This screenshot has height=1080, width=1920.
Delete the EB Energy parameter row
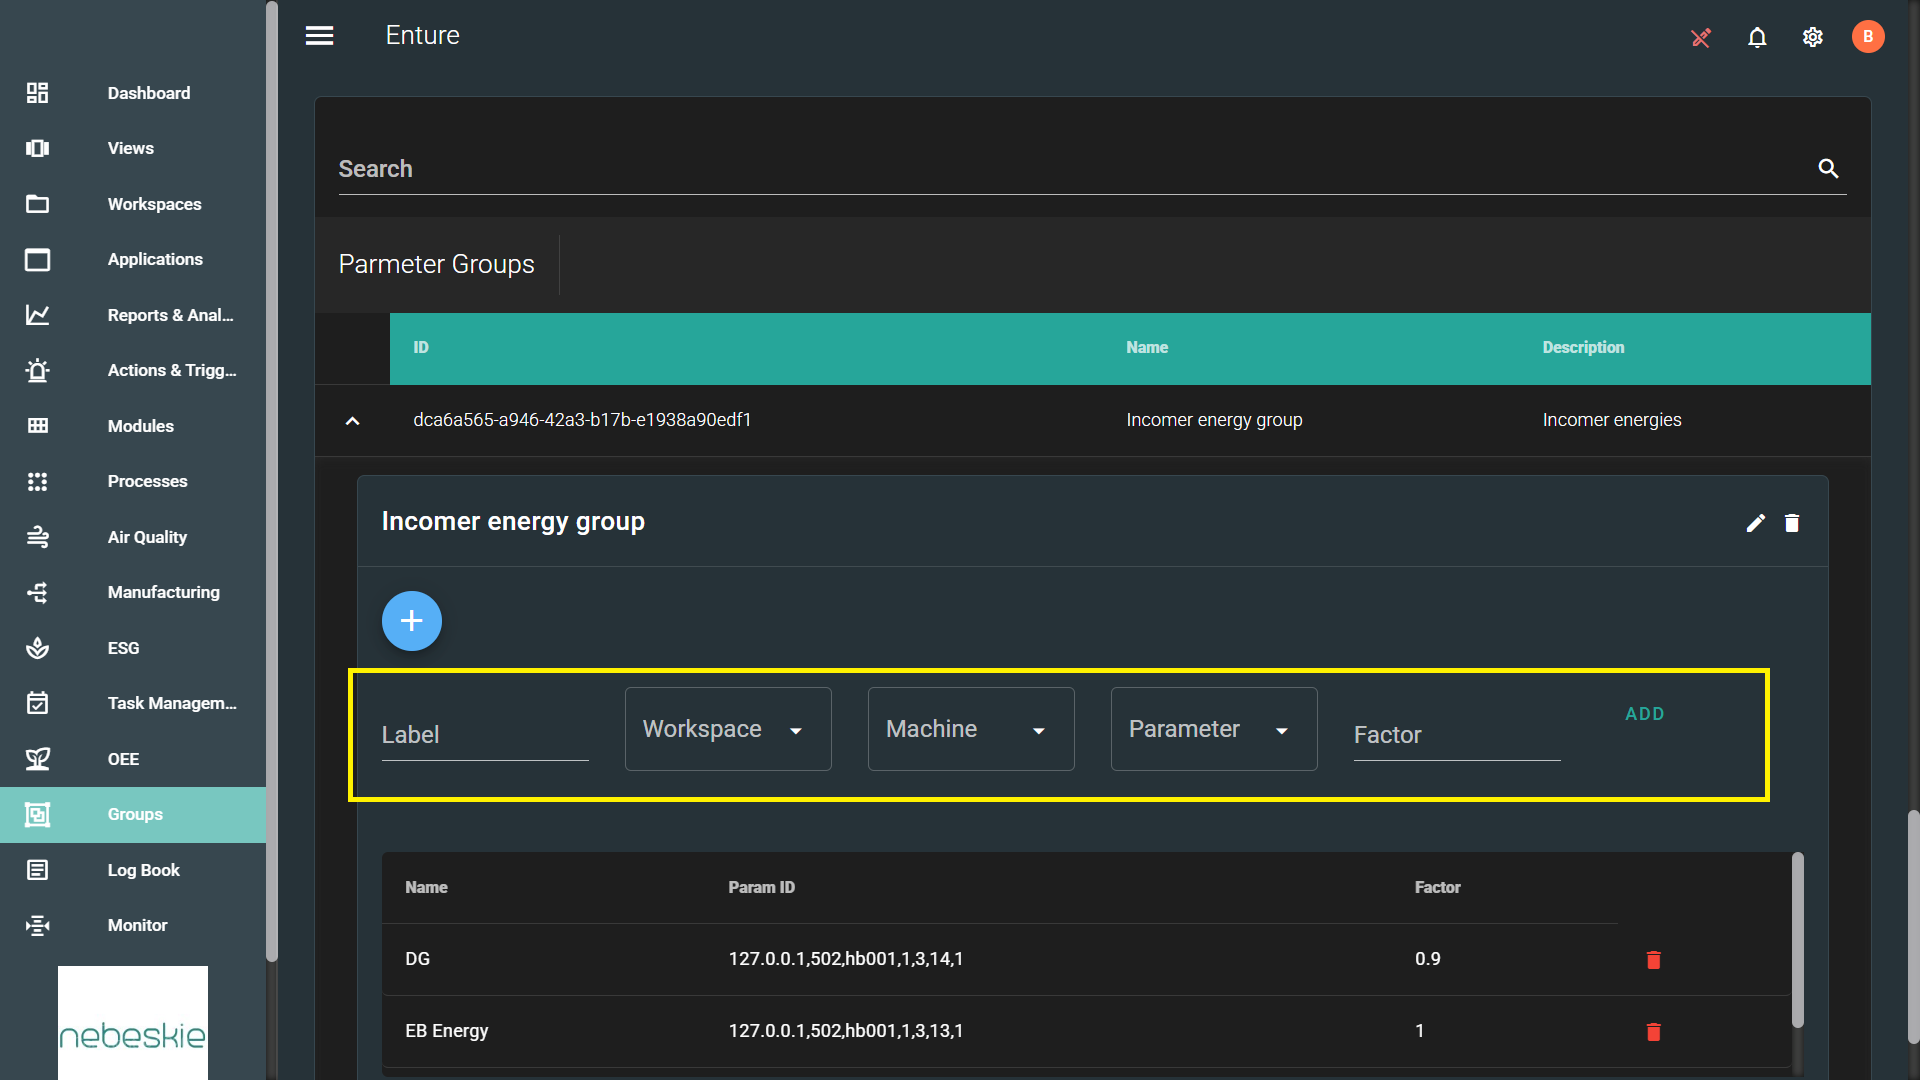1654,1032
